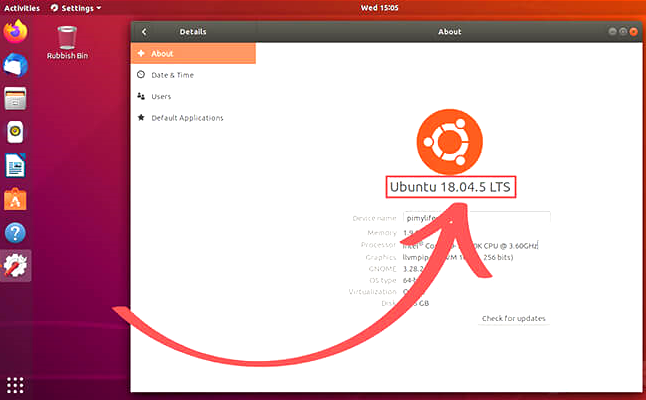Maximize the Settings window

point(623,31)
